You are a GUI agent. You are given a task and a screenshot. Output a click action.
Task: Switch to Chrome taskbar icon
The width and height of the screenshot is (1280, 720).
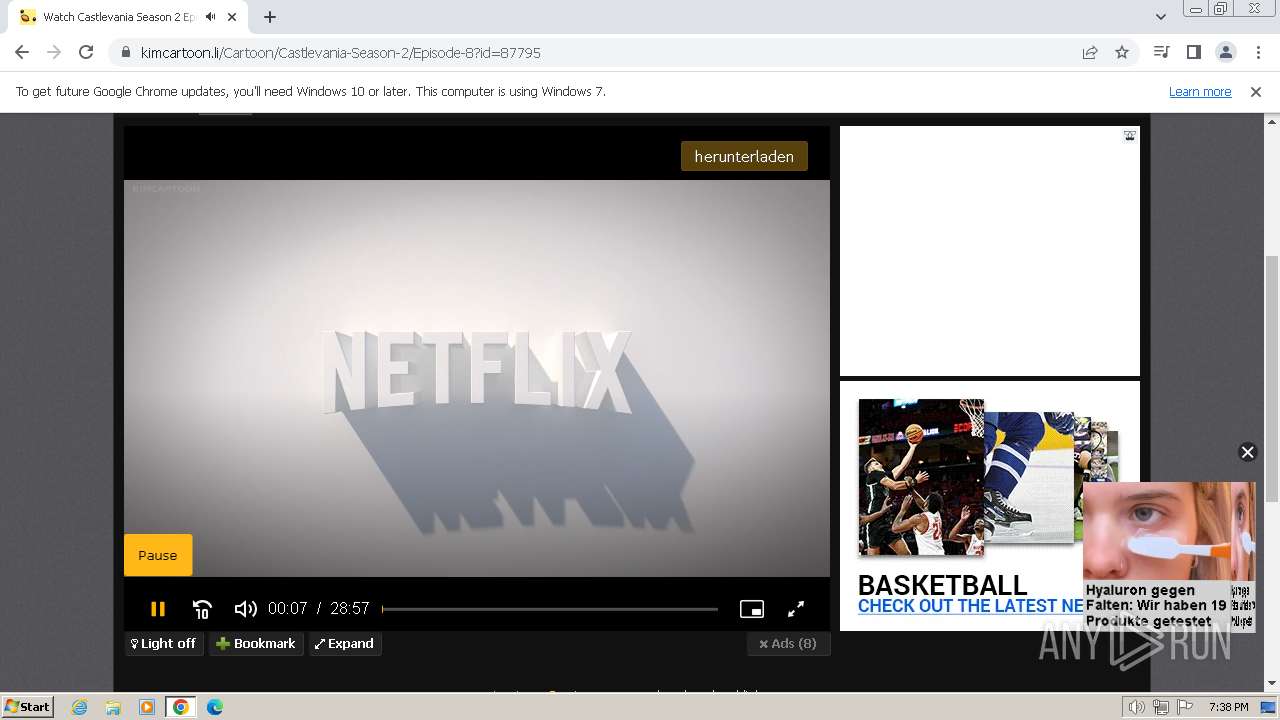[x=181, y=707]
